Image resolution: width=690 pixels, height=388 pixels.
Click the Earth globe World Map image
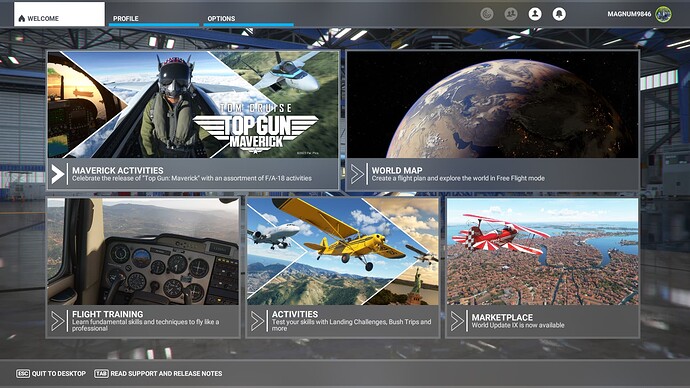(x=492, y=105)
